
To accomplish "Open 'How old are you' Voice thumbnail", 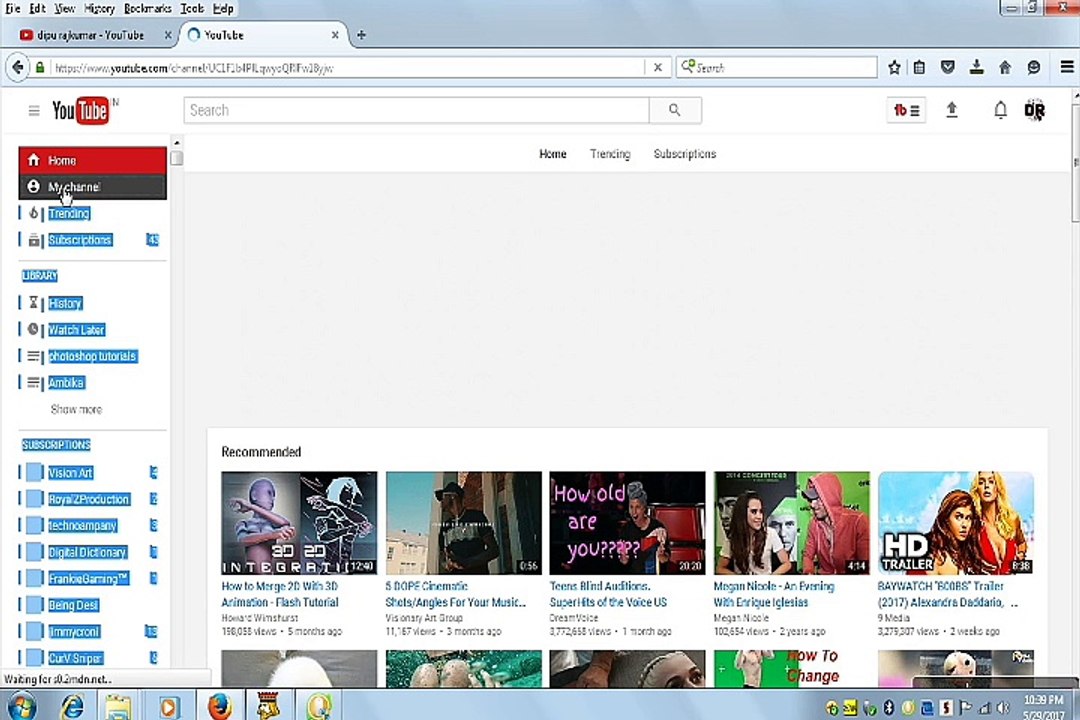I will (627, 523).
